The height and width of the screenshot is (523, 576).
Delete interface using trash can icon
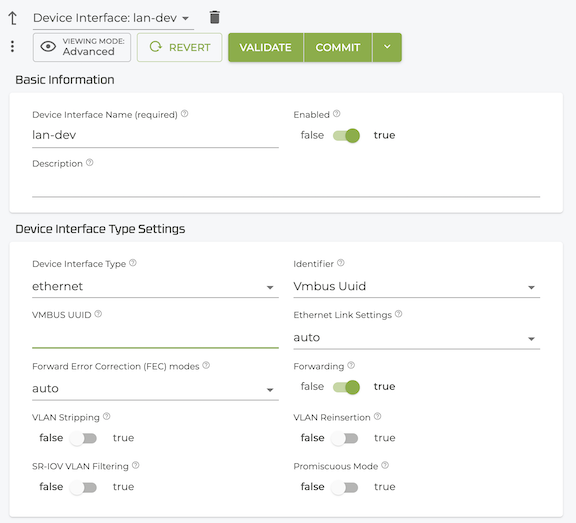point(215,17)
